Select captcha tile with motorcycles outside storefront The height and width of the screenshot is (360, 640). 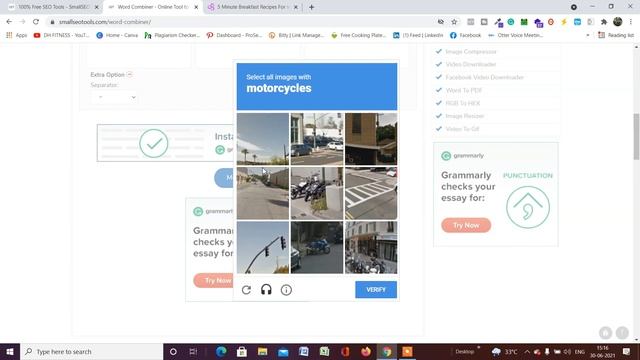371,247
